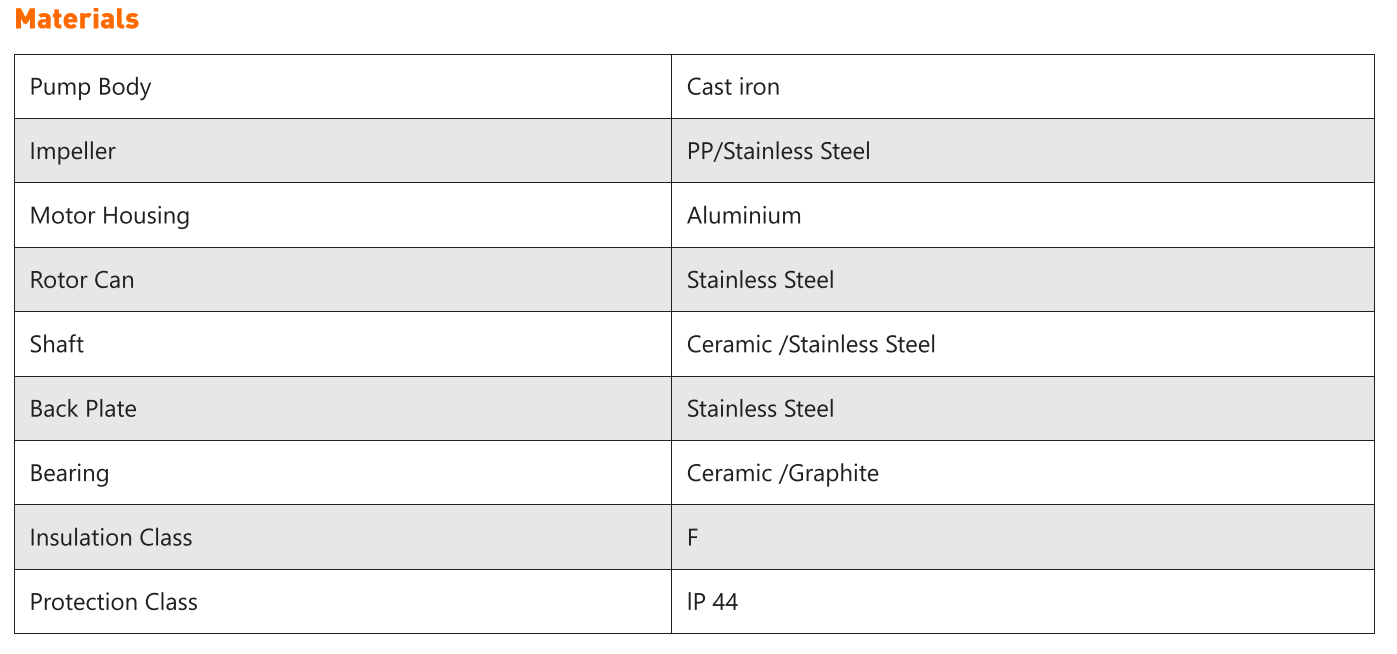Select the Insulation Class label
Image resolution: width=1397 pixels, height=654 pixels.
(x=111, y=537)
